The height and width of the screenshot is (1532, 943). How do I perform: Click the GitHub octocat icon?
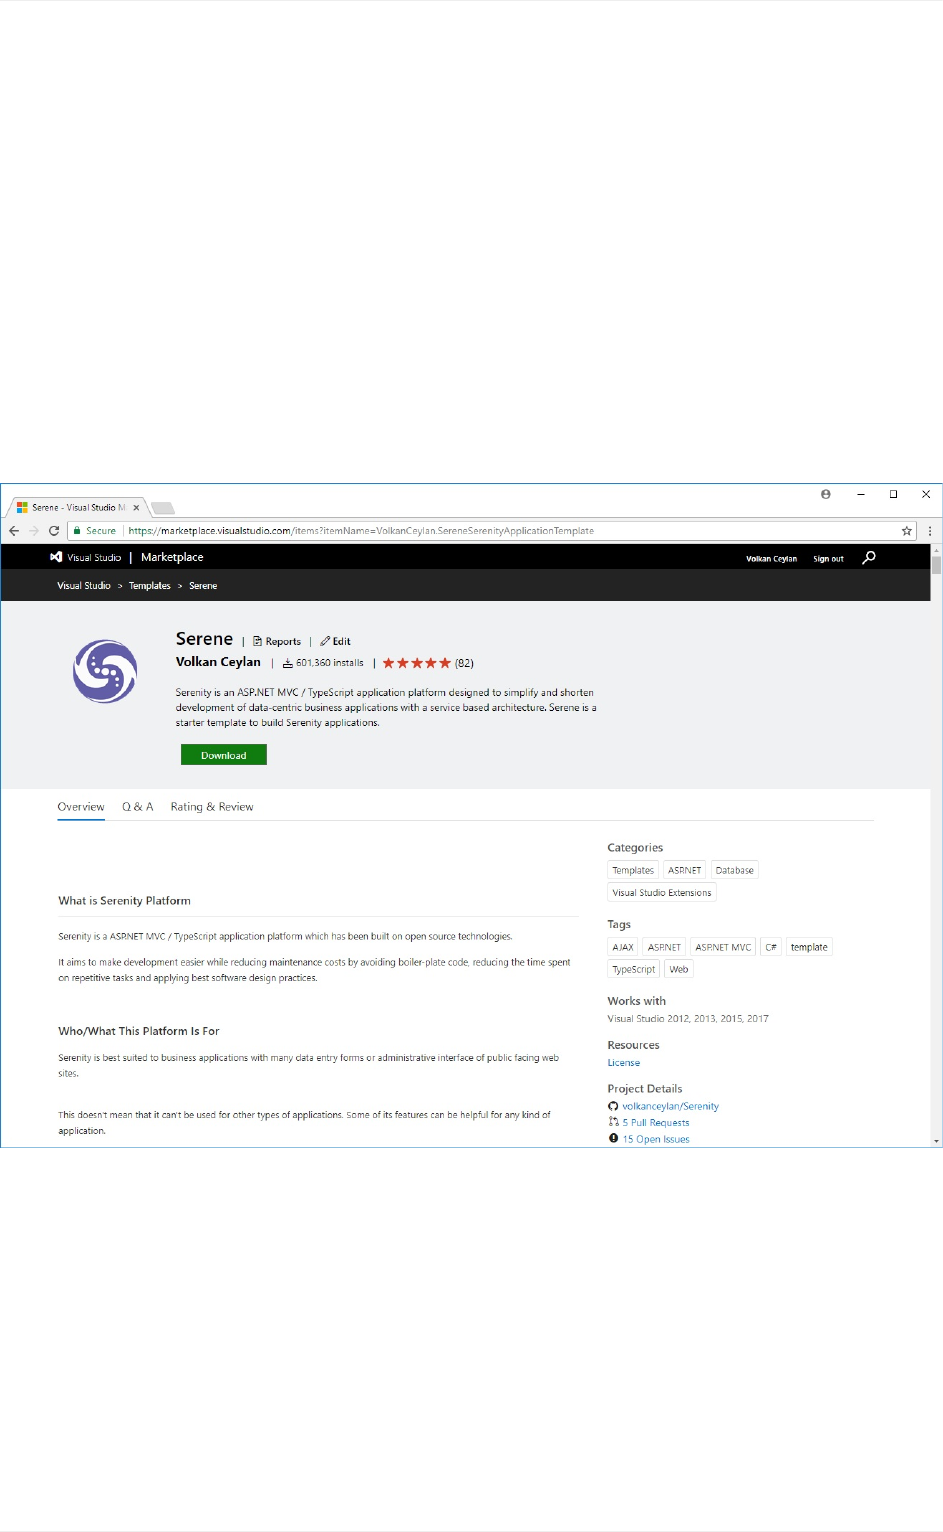tap(613, 1106)
